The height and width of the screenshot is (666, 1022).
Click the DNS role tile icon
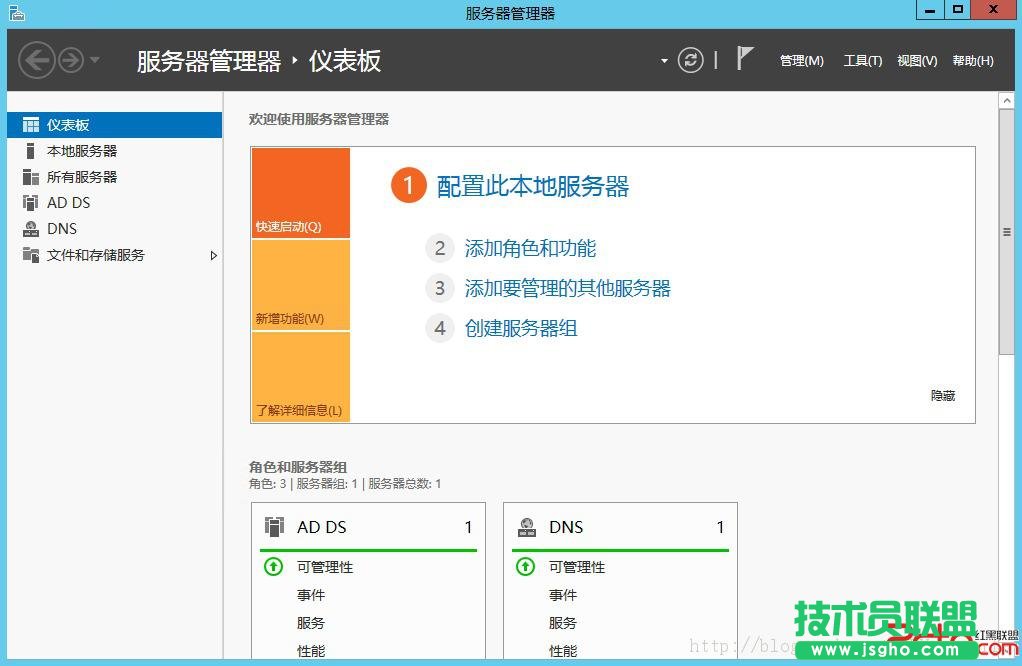[x=526, y=527]
